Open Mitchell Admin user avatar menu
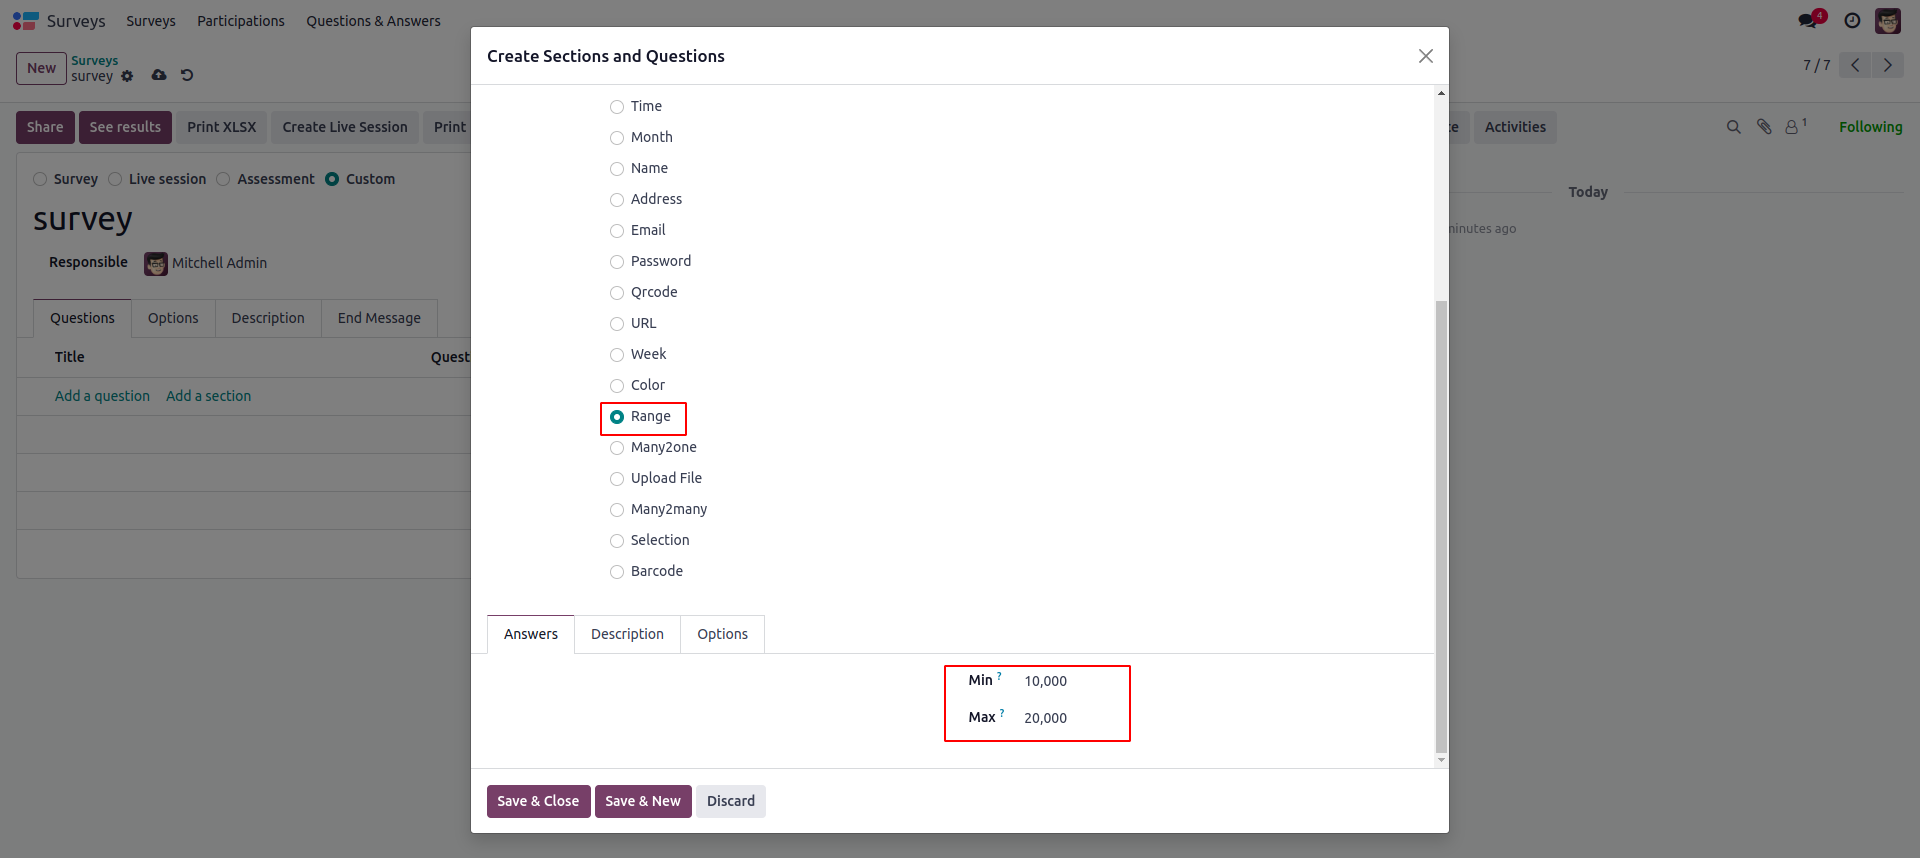 1888,21
